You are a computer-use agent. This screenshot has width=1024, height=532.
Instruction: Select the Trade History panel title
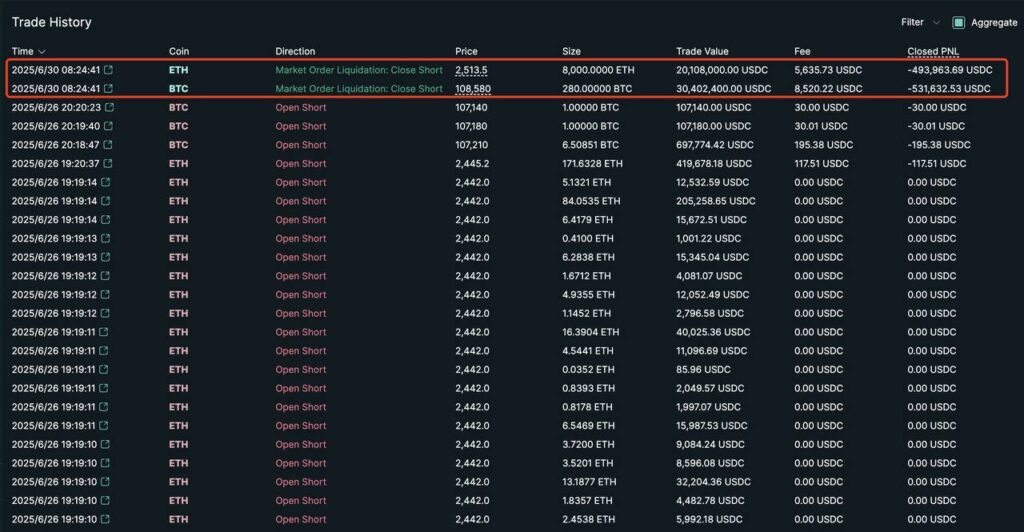click(x=51, y=22)
